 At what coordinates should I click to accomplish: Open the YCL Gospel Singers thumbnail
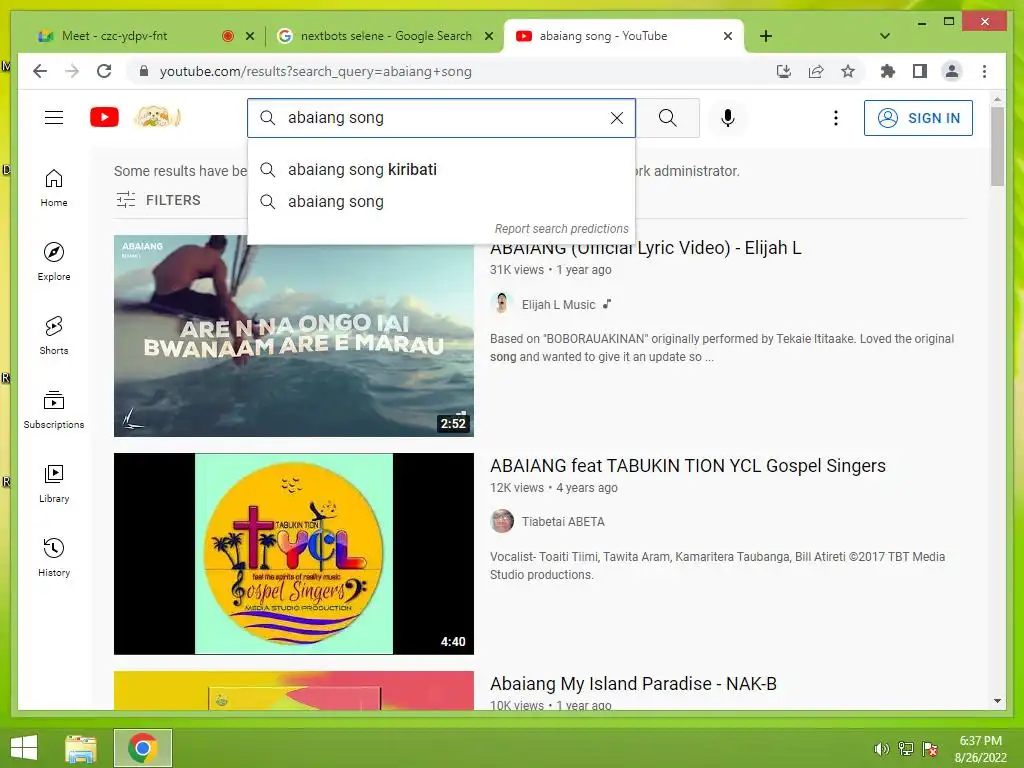294,554
